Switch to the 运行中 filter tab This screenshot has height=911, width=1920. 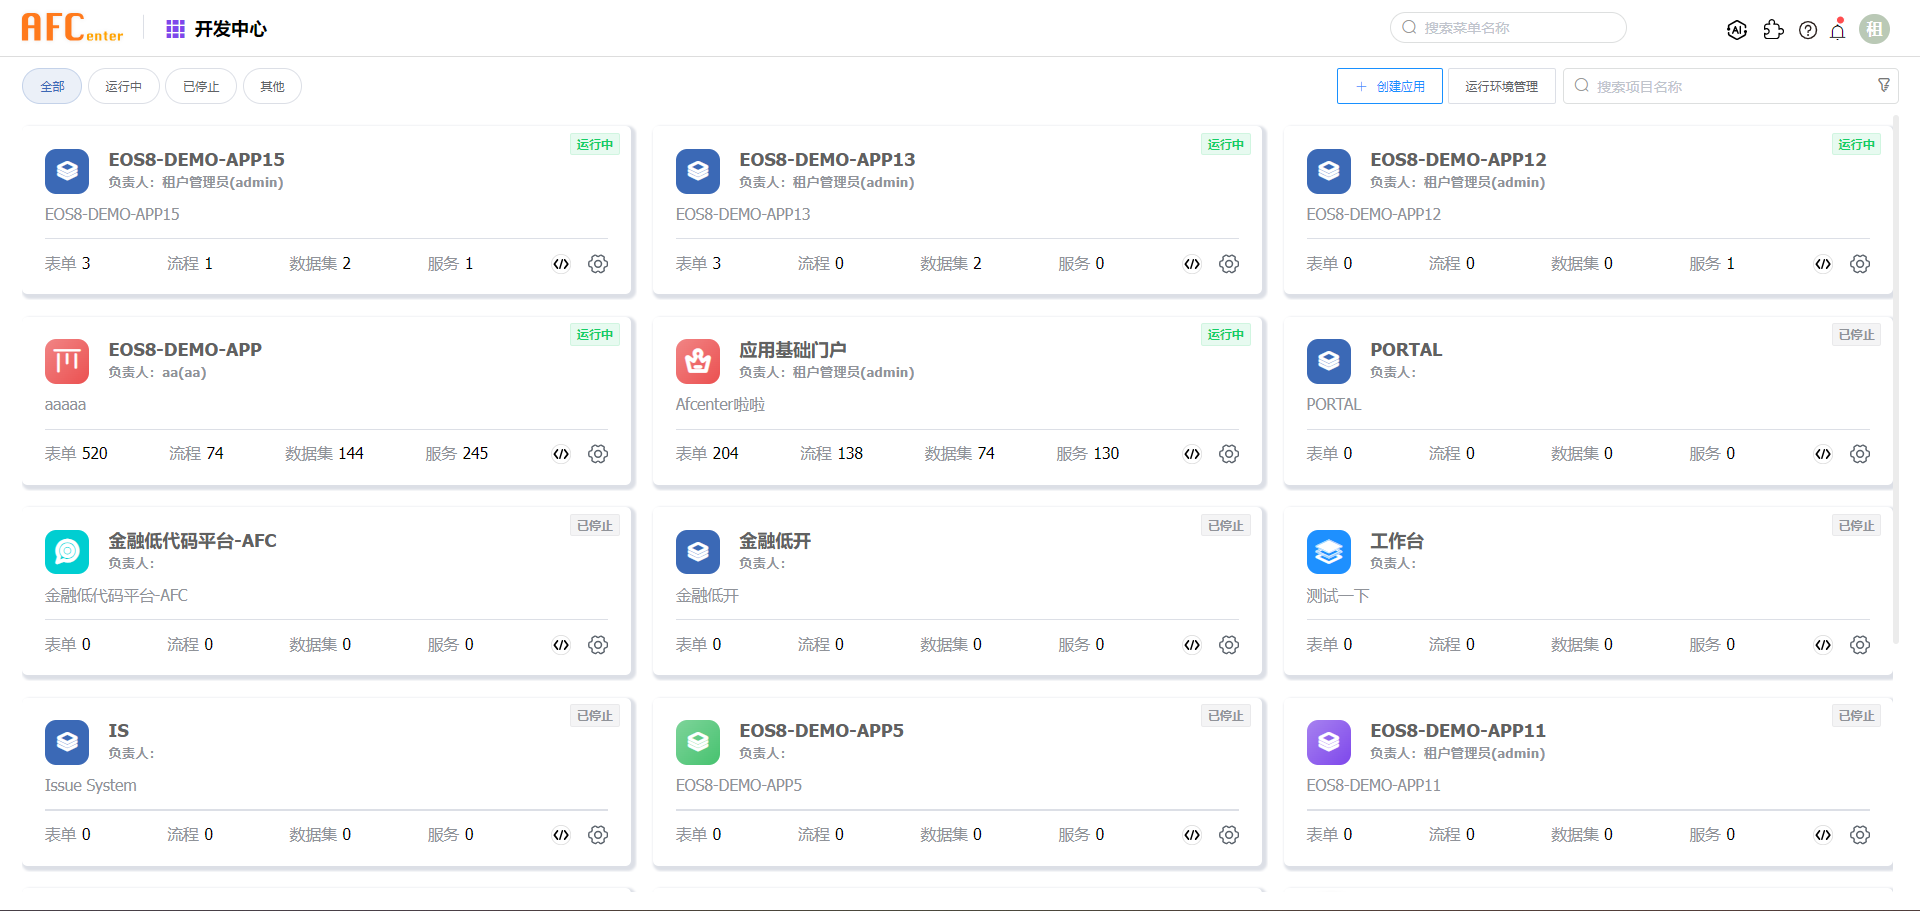(x=124, y=87)
